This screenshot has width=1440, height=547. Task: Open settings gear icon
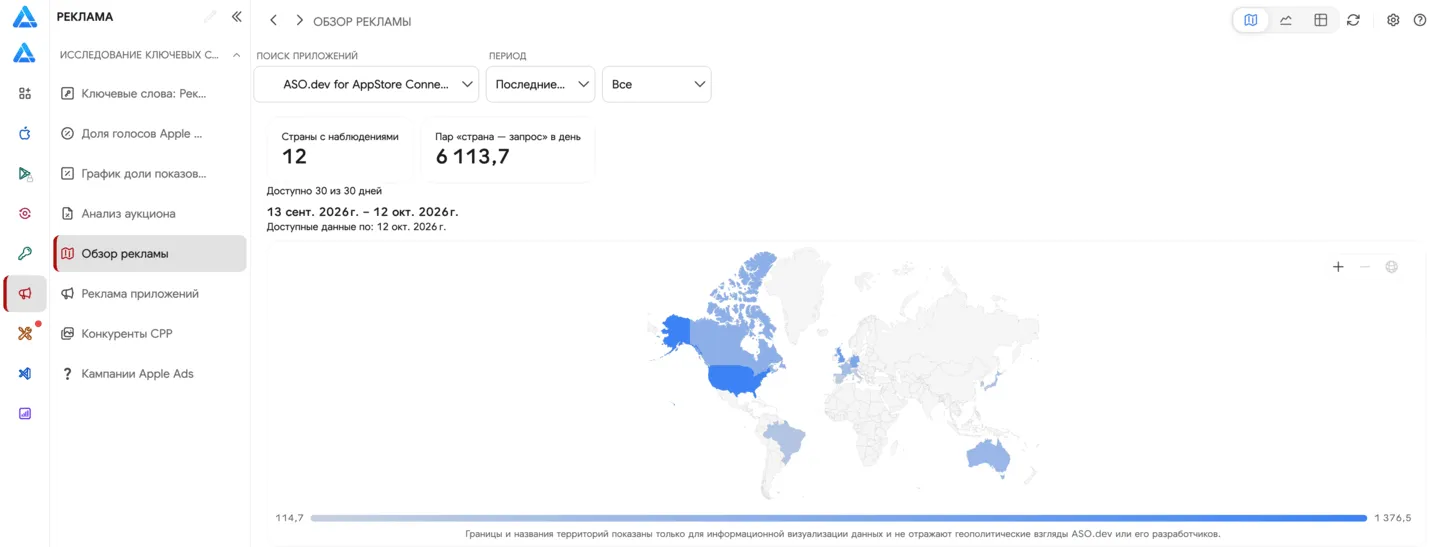point(1393,20)
